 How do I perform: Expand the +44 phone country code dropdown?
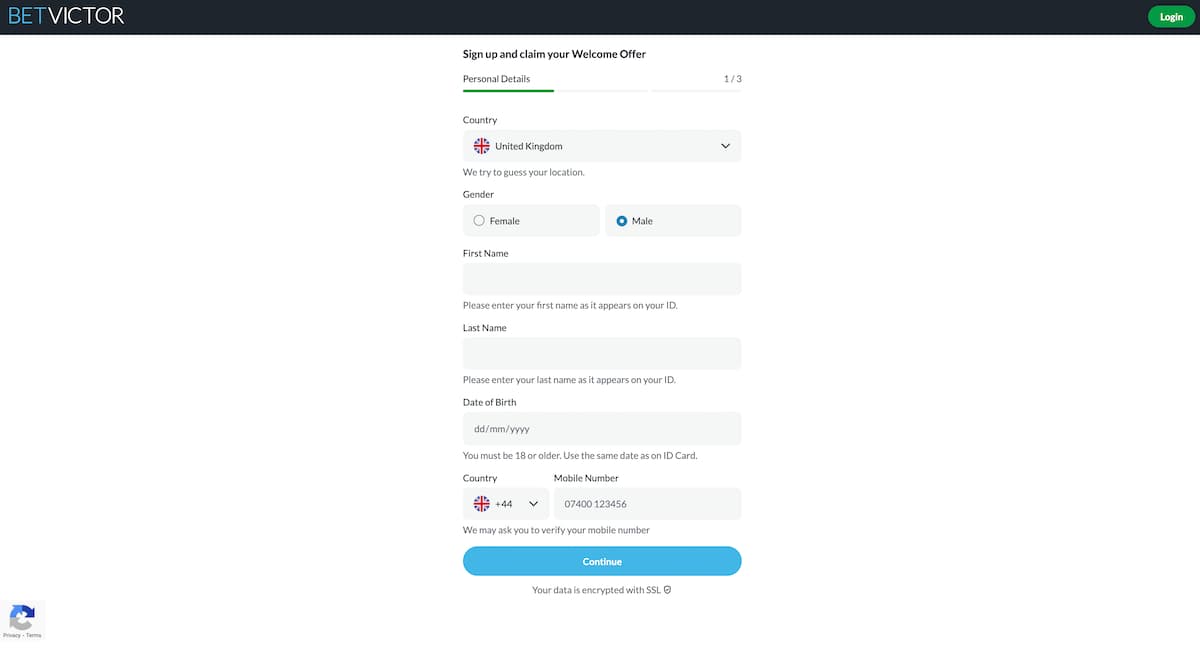click(x=506, y=504)
